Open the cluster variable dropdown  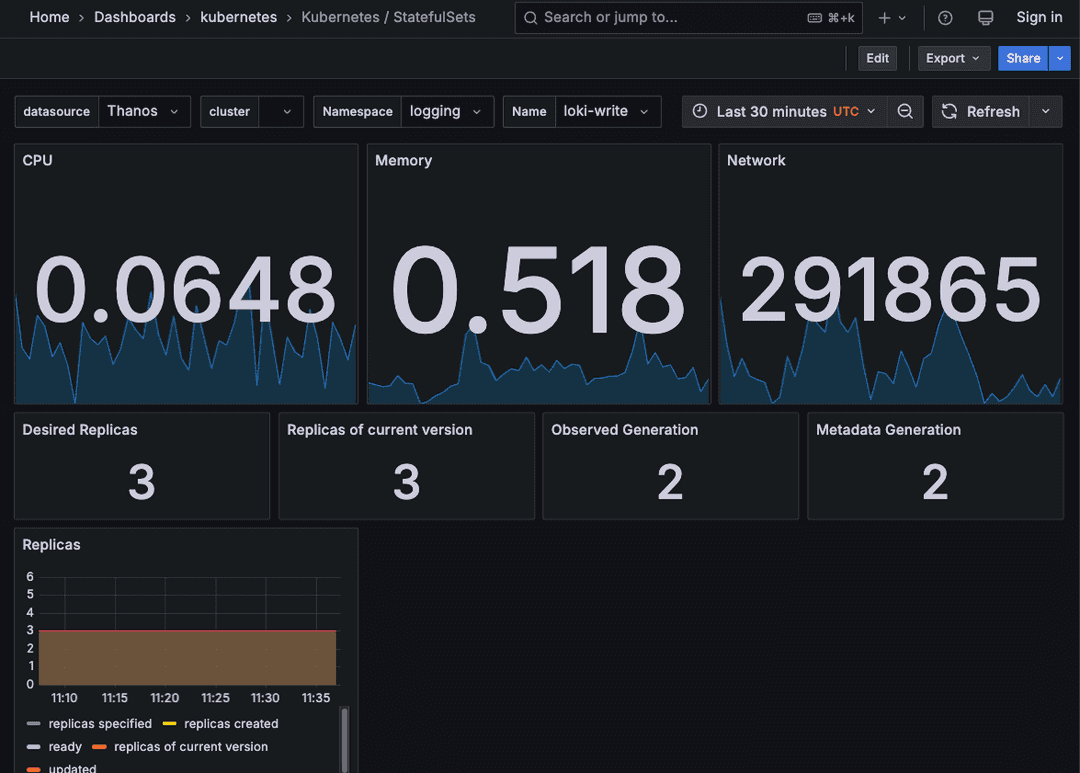tap(280, 112)
